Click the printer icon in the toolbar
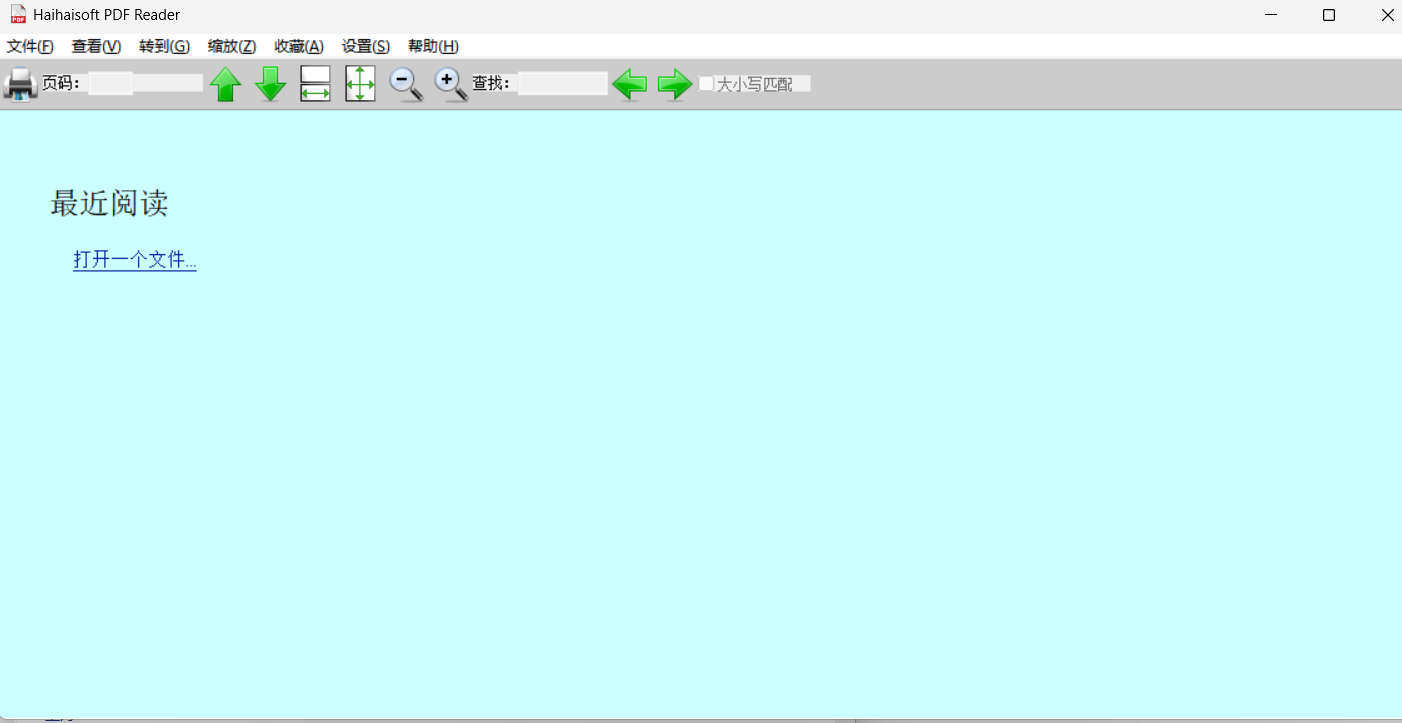 click(20, 84)
